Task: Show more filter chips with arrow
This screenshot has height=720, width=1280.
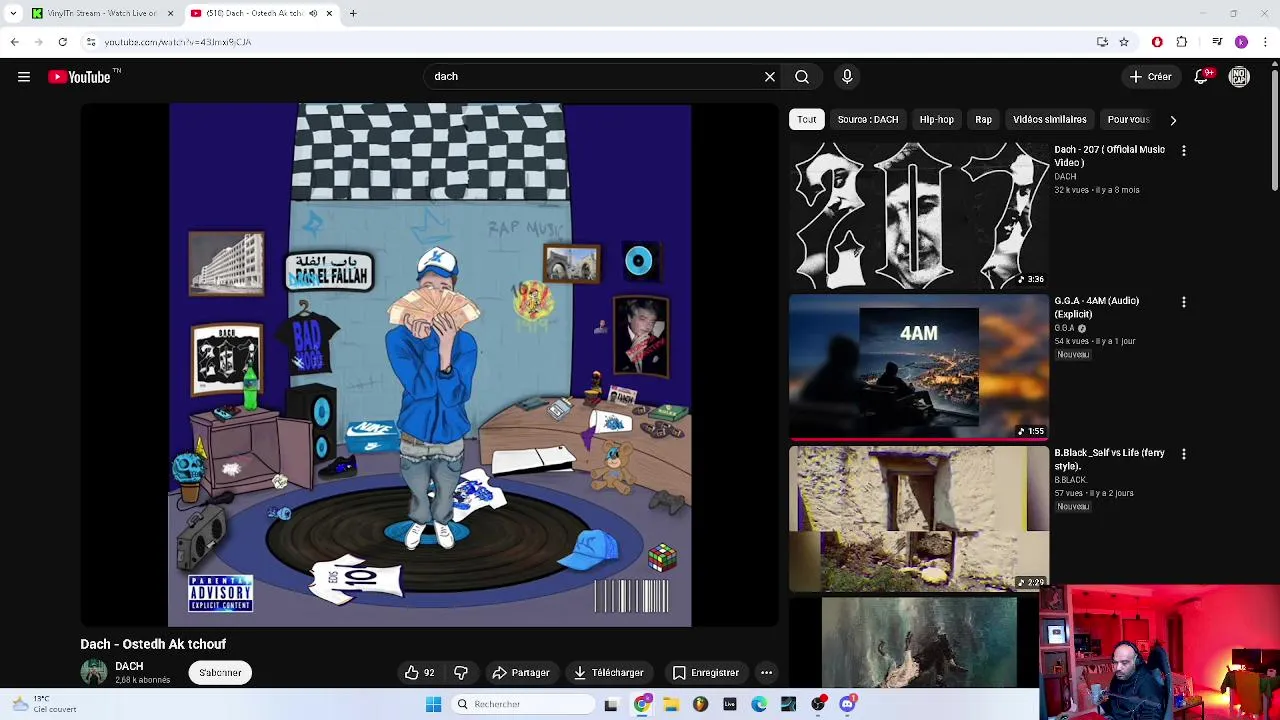Action: 1173,120
